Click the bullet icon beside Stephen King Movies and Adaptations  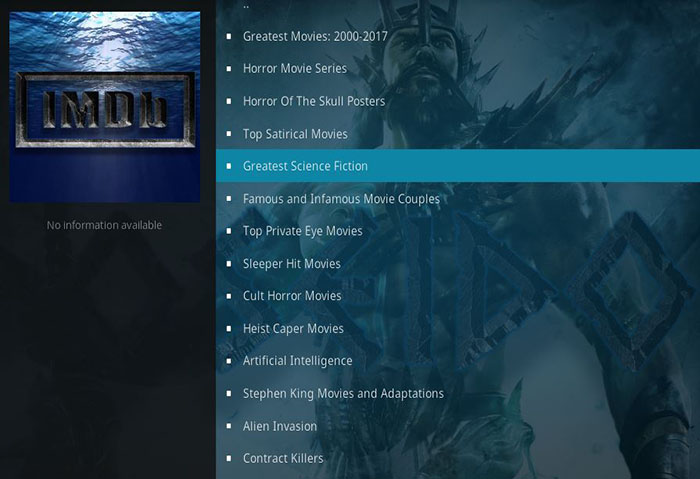(229, 393)
